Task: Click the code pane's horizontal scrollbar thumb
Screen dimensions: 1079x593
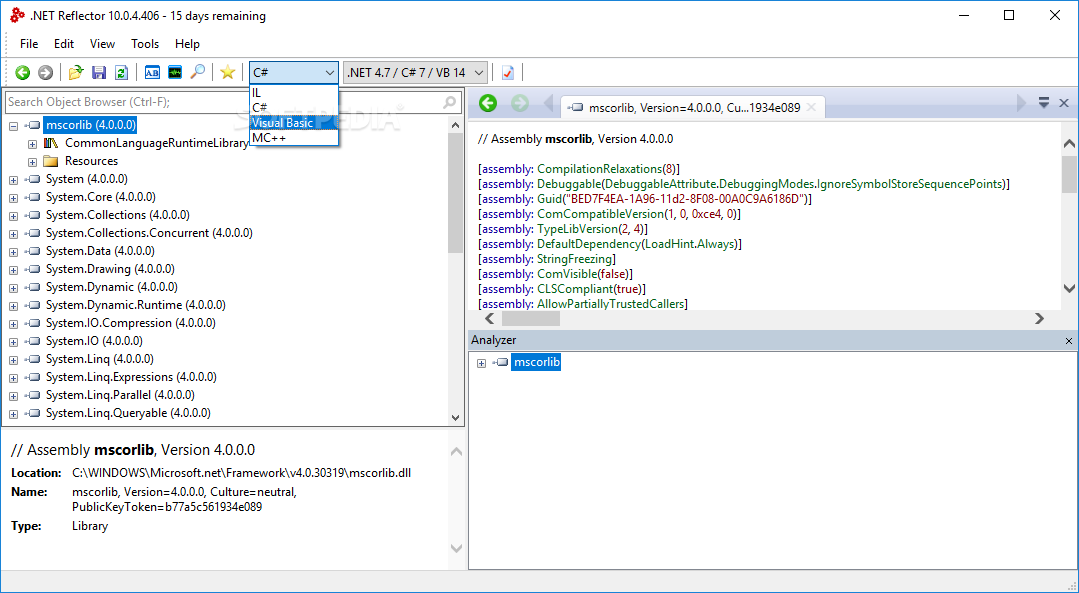Action: pos(531,319)
